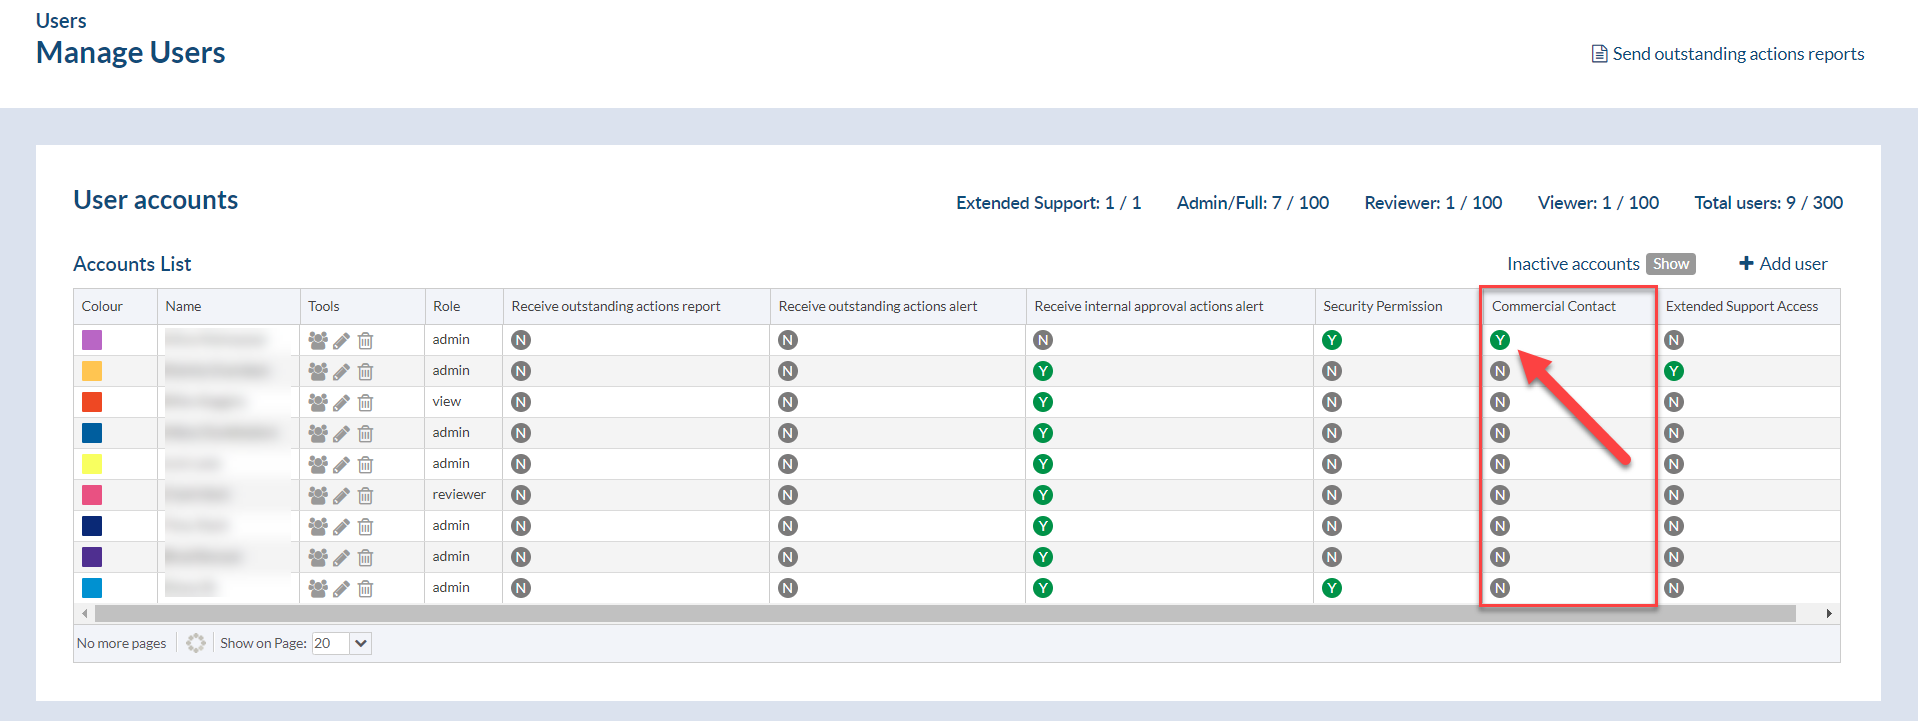Click the loading spinner icon beside No more pages
This screenshot has width=1918, height=721.
[x=196, y=643]
